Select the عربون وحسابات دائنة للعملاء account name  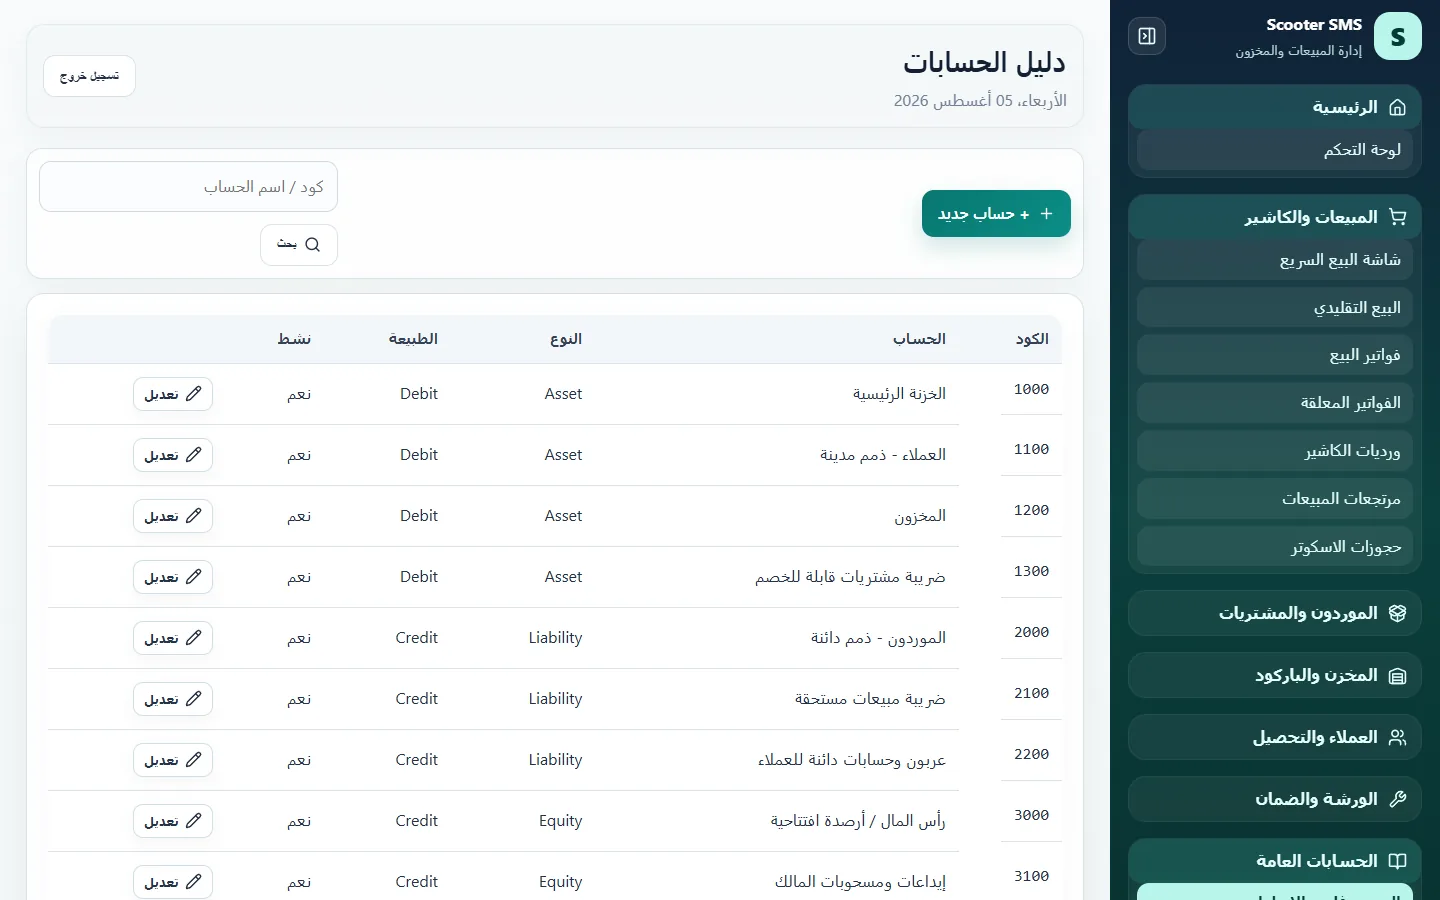(x=852, y=760)
